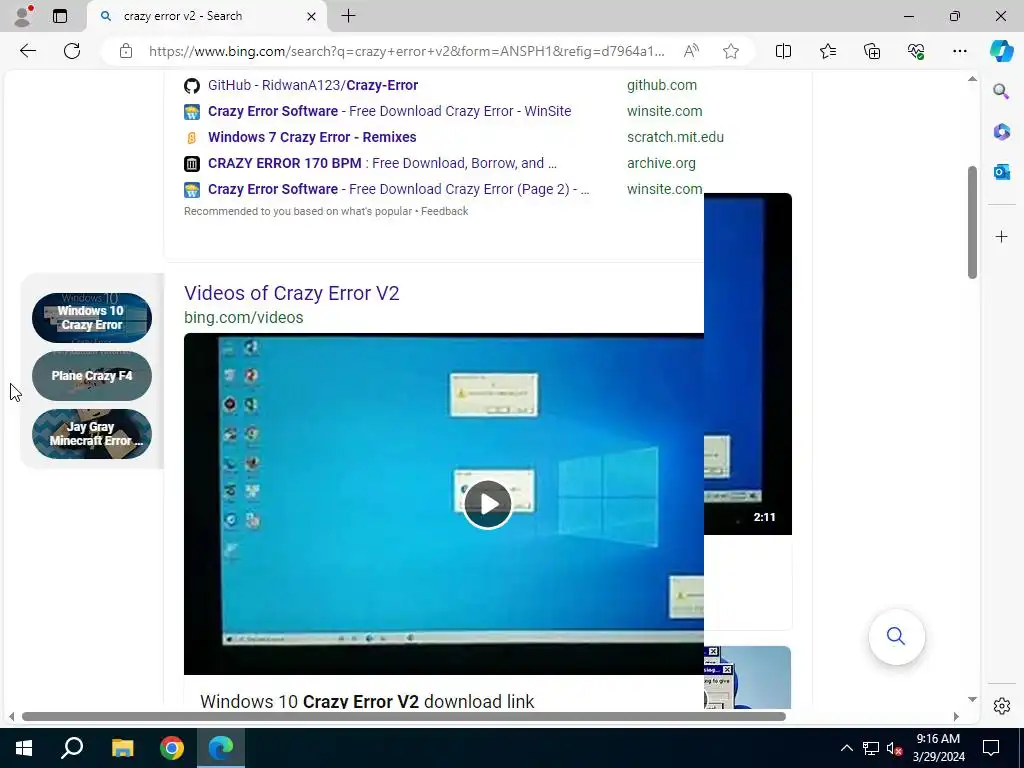
Task: Open Copilot sidebar button
Action: 1001,51
